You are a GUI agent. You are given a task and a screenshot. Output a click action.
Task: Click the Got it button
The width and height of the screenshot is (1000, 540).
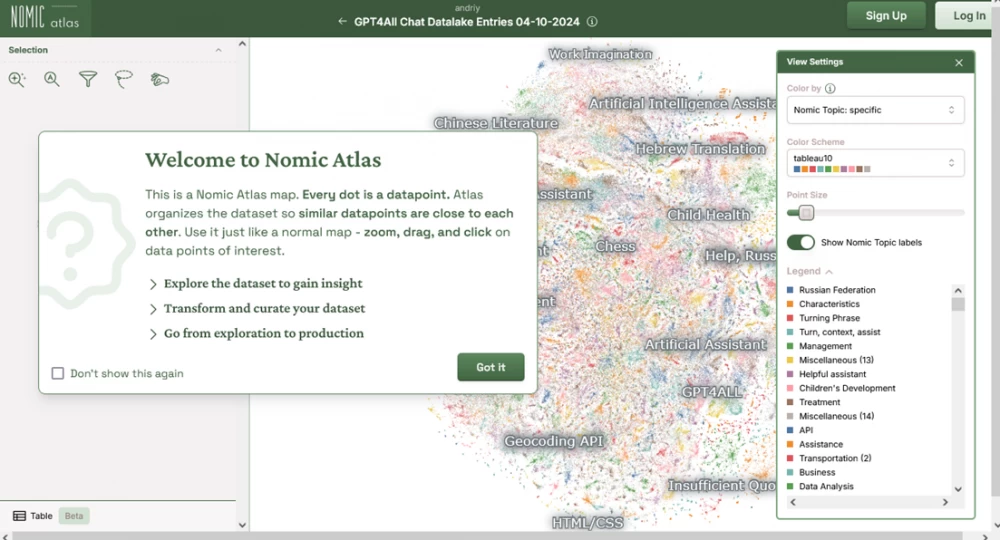[x=490, y=367]
